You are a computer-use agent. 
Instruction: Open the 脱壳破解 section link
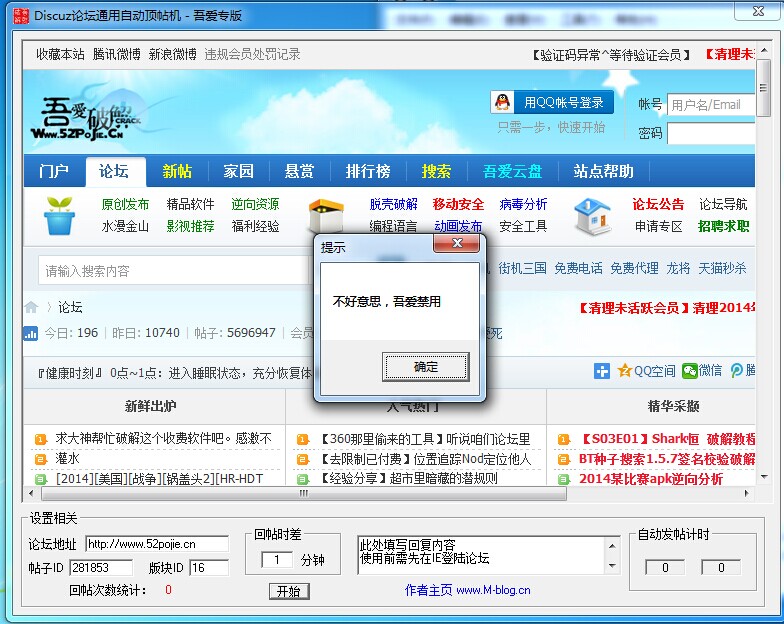[x=394, y=204]
